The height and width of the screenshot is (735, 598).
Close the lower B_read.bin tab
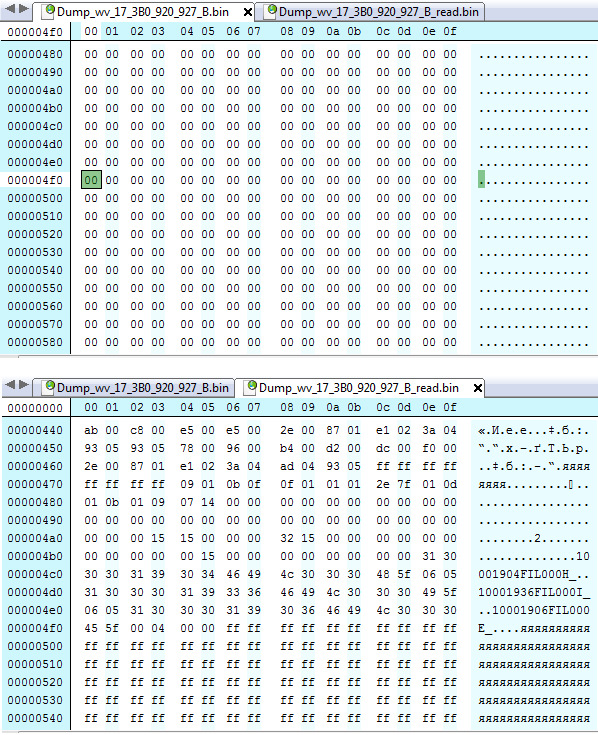(x=478, y=388)
